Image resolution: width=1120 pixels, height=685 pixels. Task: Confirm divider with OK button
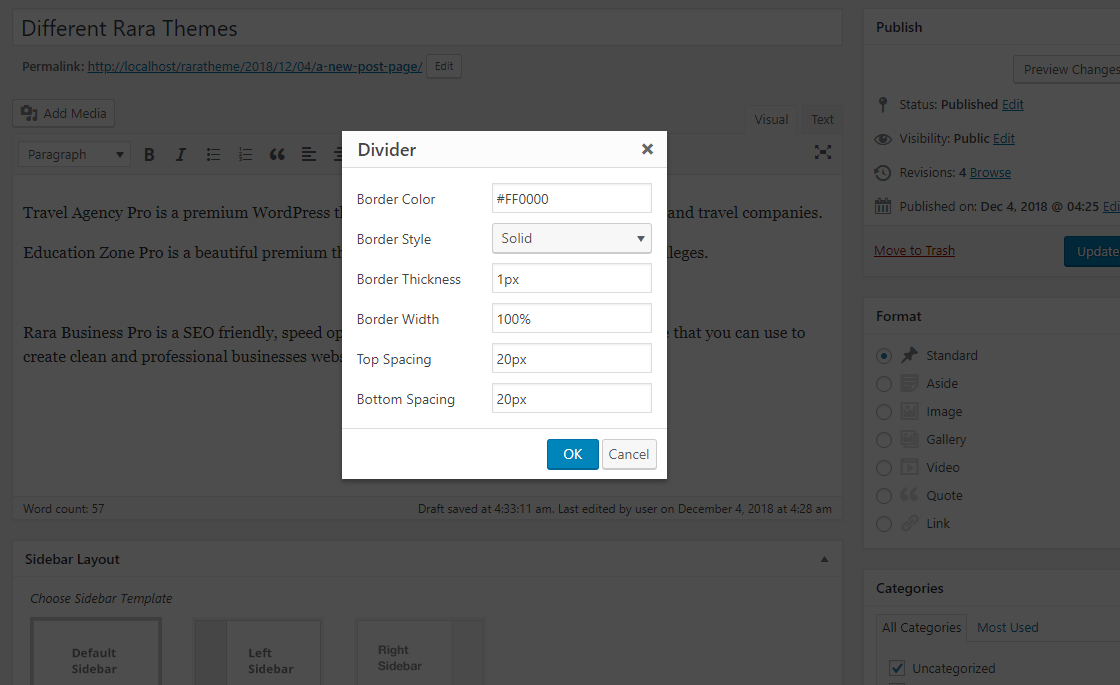tap(572, 454)
